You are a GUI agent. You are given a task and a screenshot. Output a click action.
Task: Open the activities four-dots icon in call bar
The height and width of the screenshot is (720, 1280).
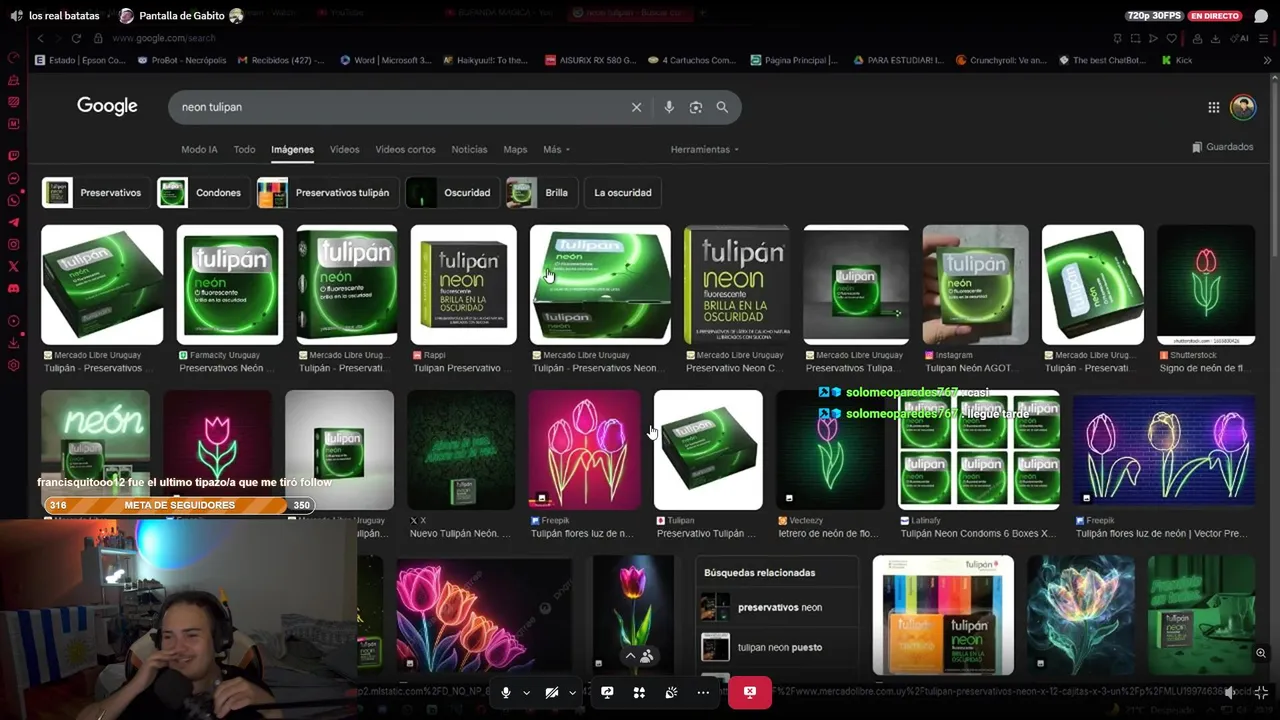(x=639, y=692)
